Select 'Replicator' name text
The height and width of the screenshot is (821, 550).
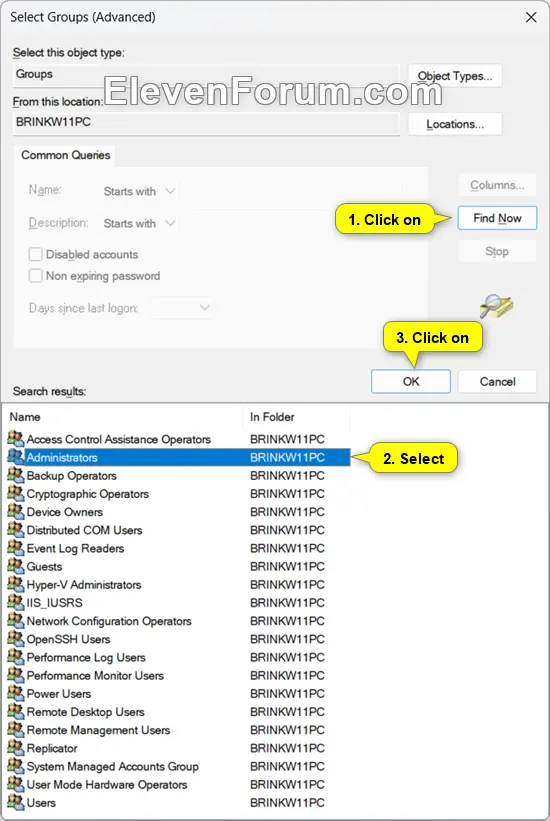52,748
